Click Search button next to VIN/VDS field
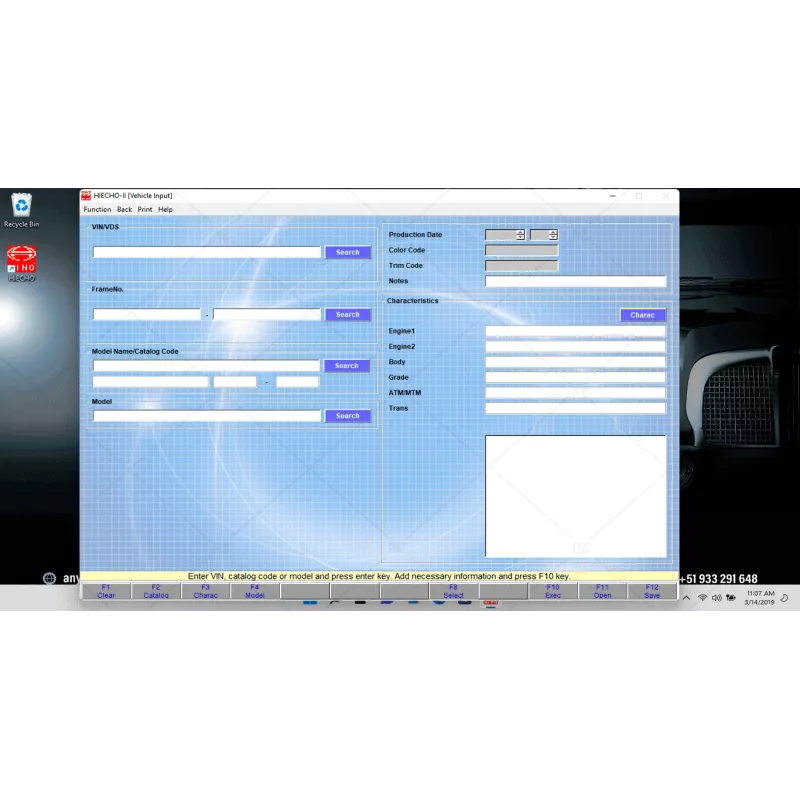Viewport: 800px width, 800px height. point(347,253)
